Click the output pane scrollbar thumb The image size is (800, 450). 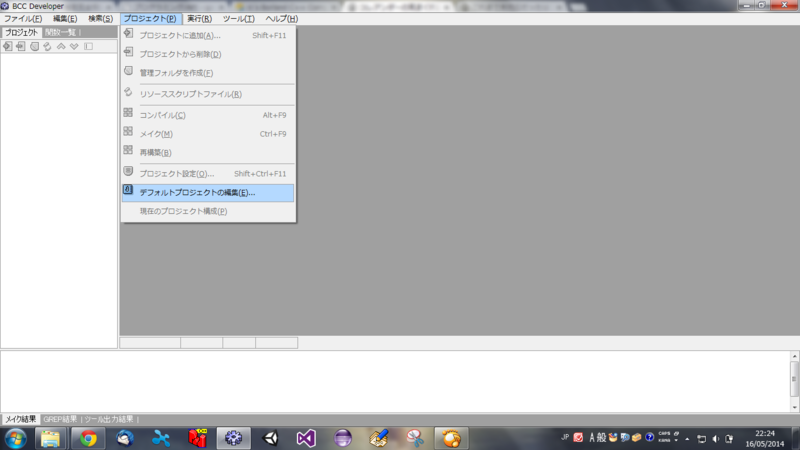pos(794,379)
